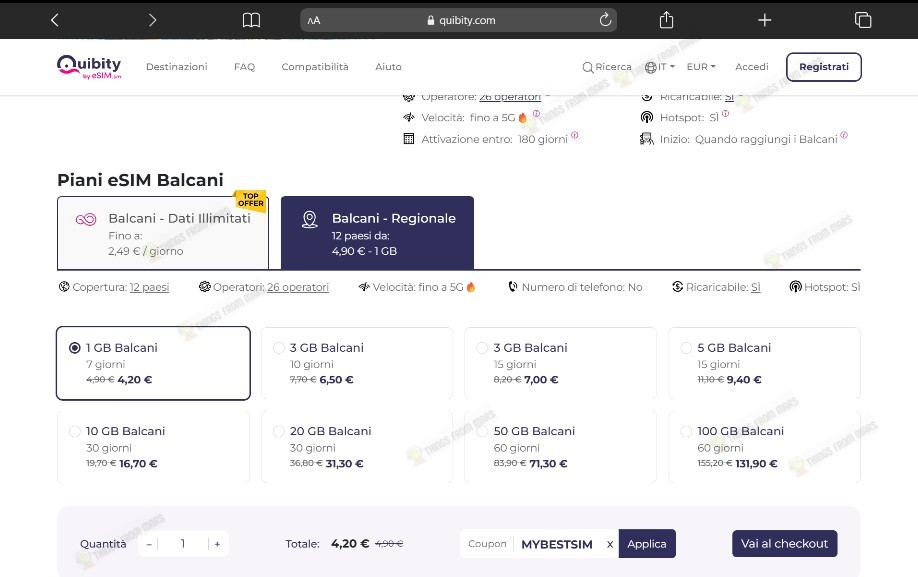
Task: Go back with the browser back arrow
Action: tap(54, 20)
